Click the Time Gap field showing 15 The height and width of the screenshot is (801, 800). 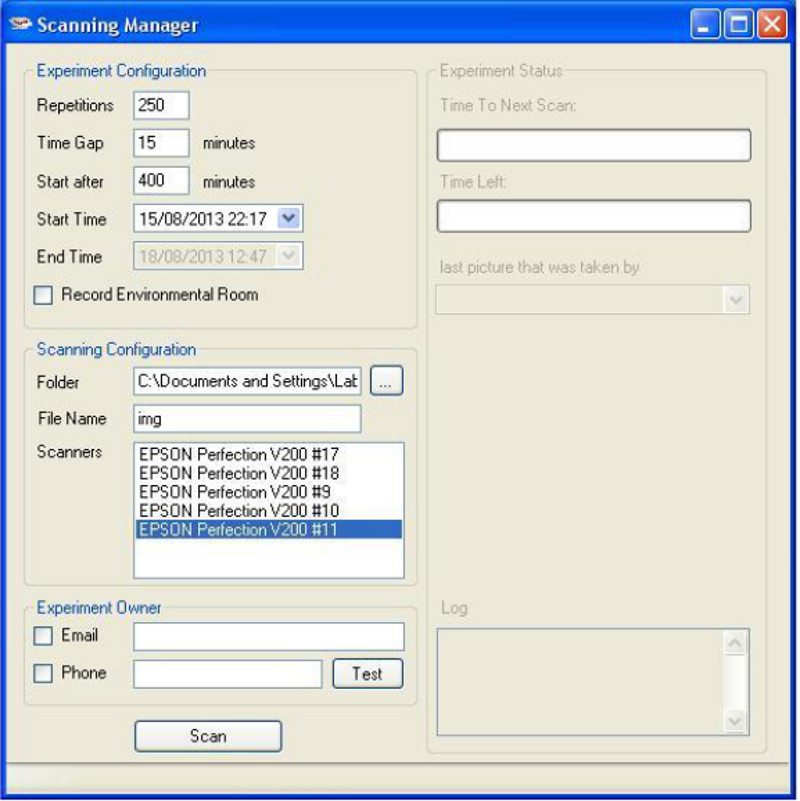coord(161,143)
